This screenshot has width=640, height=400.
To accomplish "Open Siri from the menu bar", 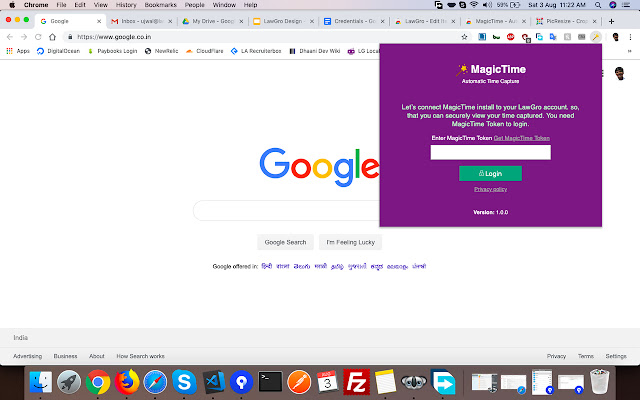I will pyautogui.click(x=612, y=5).
